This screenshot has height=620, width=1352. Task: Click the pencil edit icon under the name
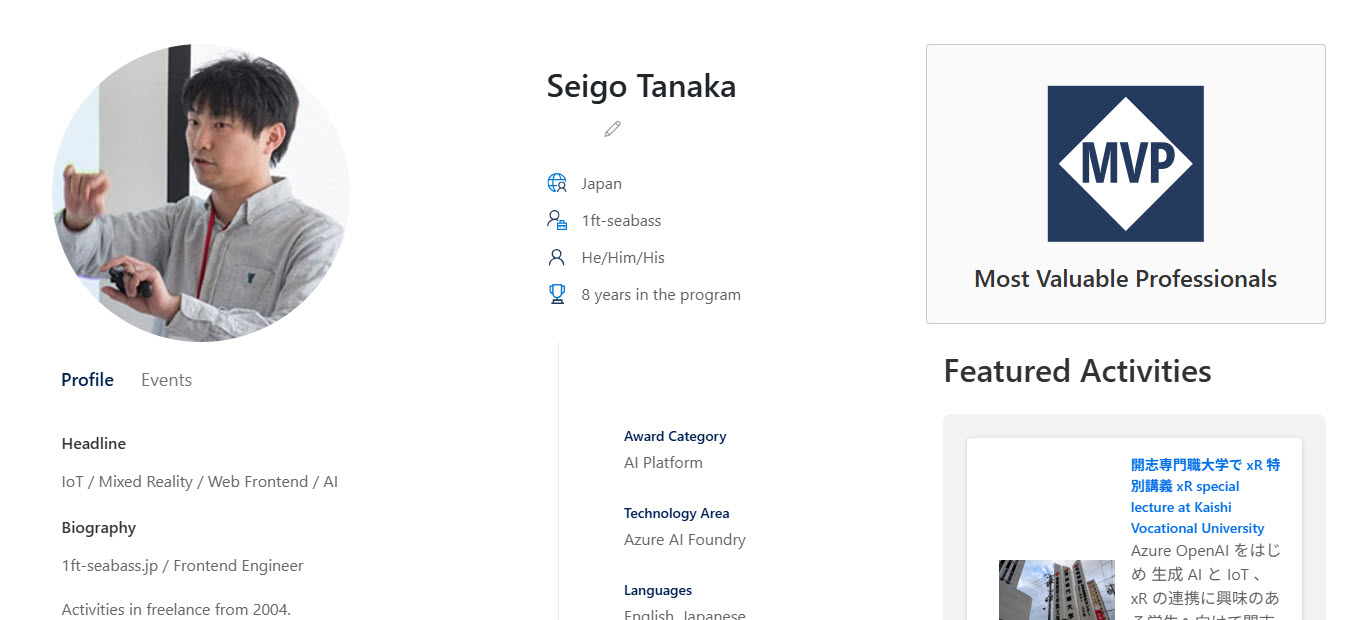[x=612, y=129]
